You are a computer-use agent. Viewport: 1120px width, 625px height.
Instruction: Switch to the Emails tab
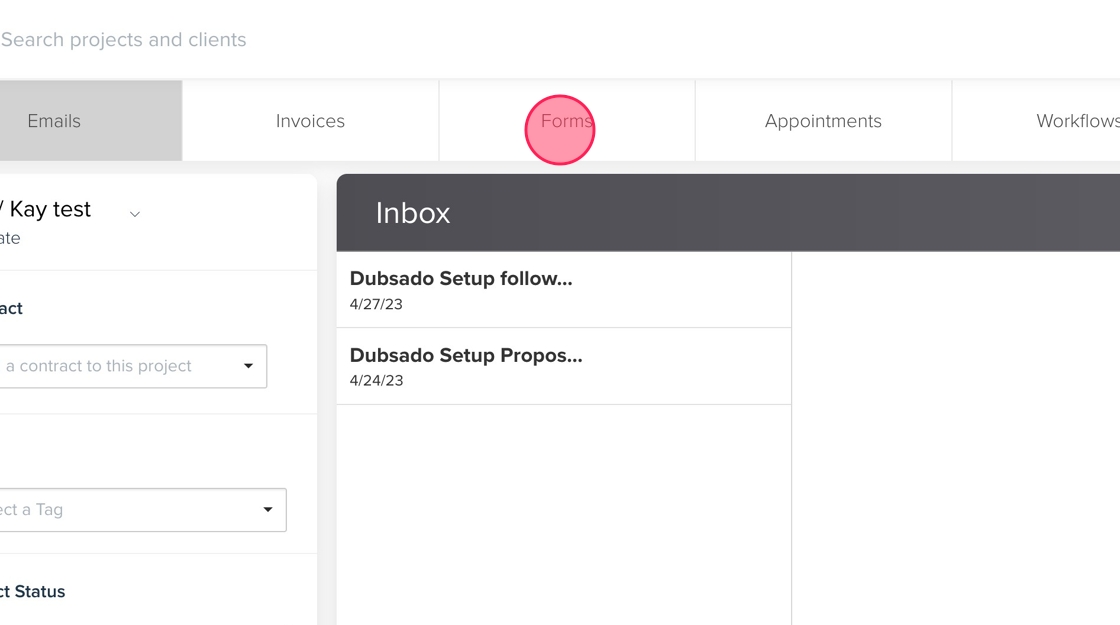tap(55, 121)
